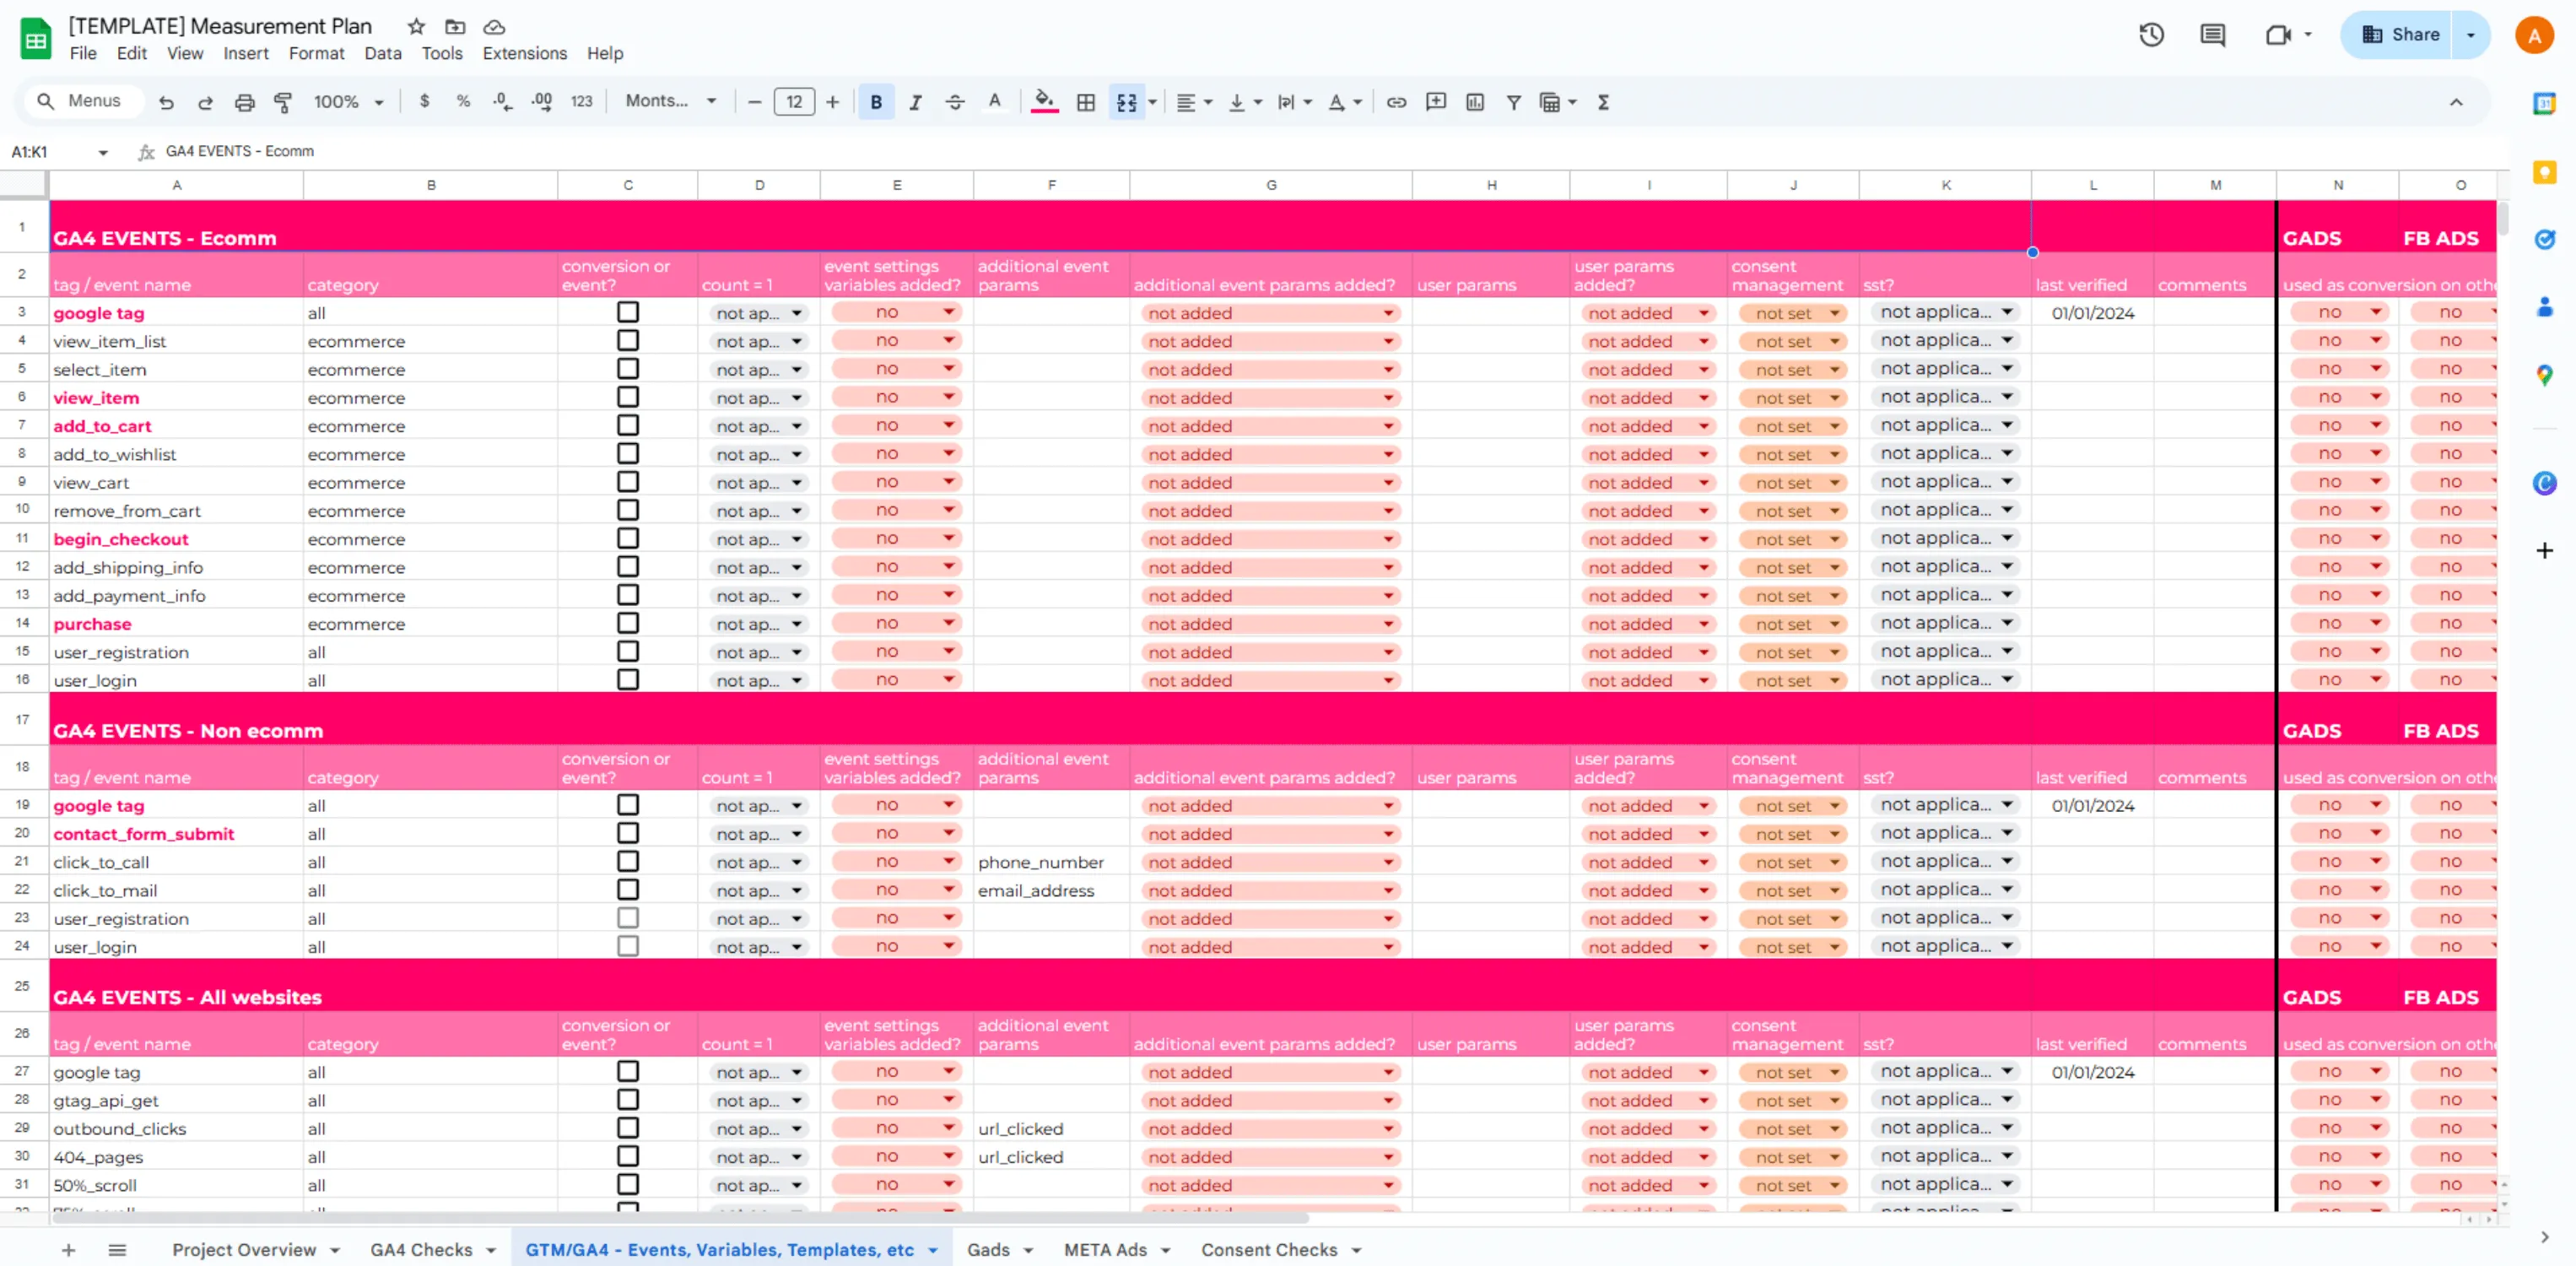The width and height of the screenshot is (2576, 1266).
Task: Insert comment icon in toolbar
Action: (1436, 102)
